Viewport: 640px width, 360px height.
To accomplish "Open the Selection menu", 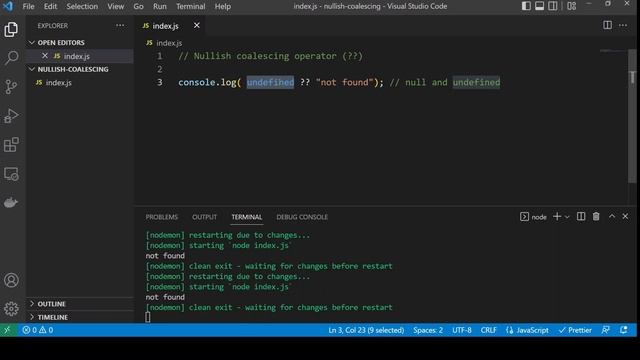I will point(82,6).
